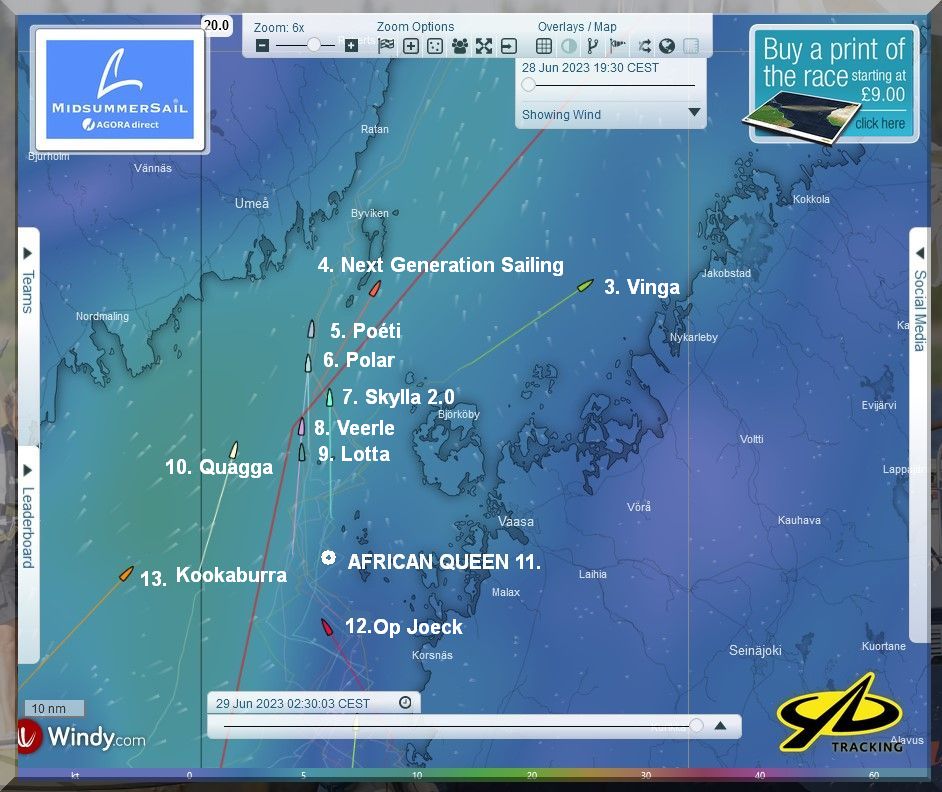The image size is (942, 792).
Task: Click the zoom out minus button
Action: coord(262,45)
